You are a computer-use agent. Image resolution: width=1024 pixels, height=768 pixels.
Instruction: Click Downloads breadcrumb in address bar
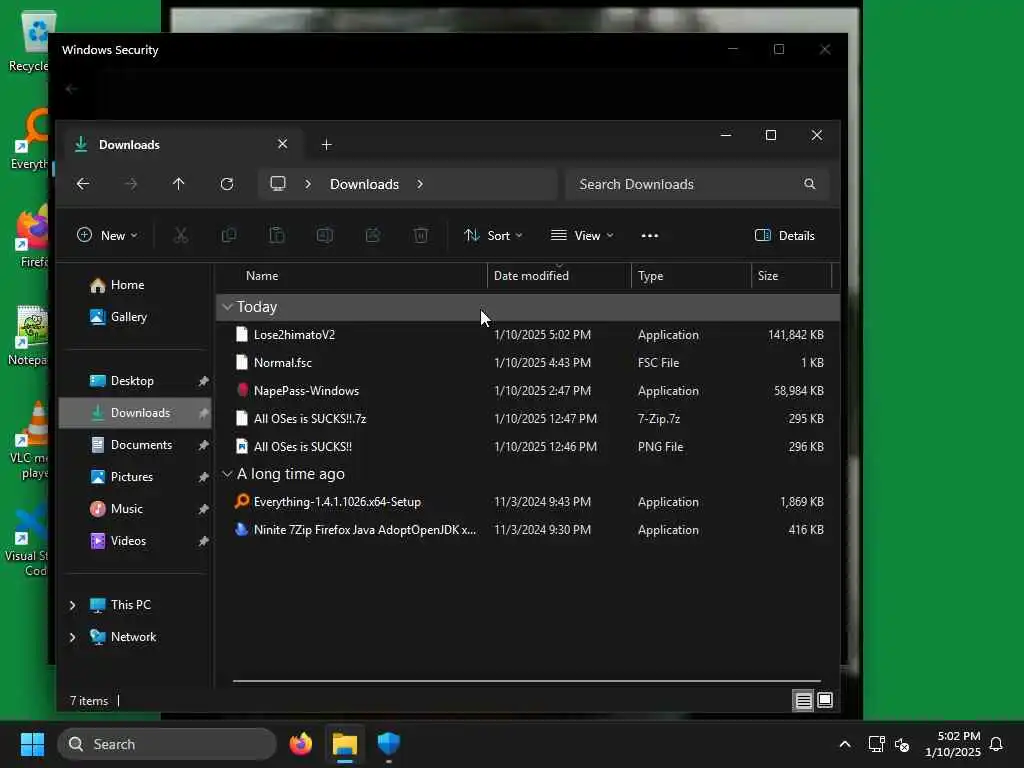[364, 184]
